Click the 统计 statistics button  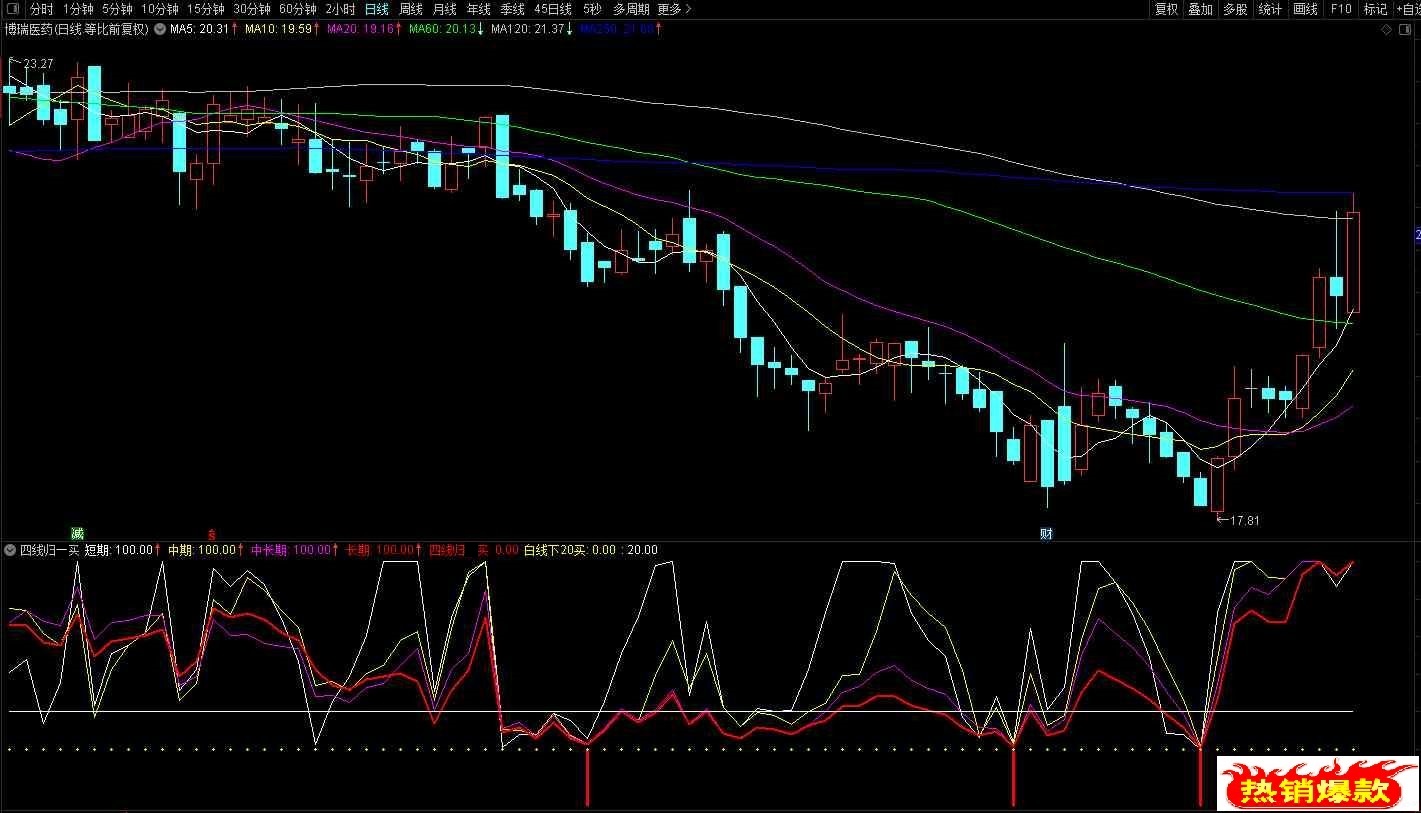pyautogui.click(x=1270, y=9)
